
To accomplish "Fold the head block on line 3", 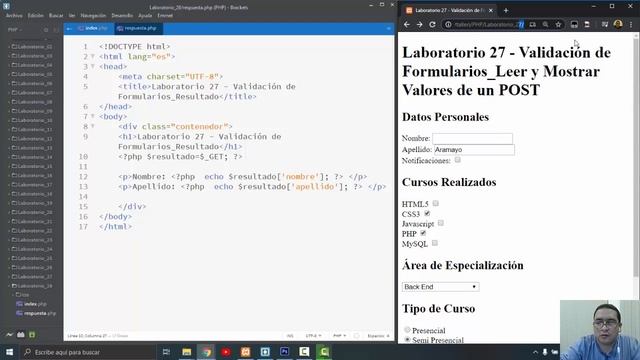I will tap(93, 66).
